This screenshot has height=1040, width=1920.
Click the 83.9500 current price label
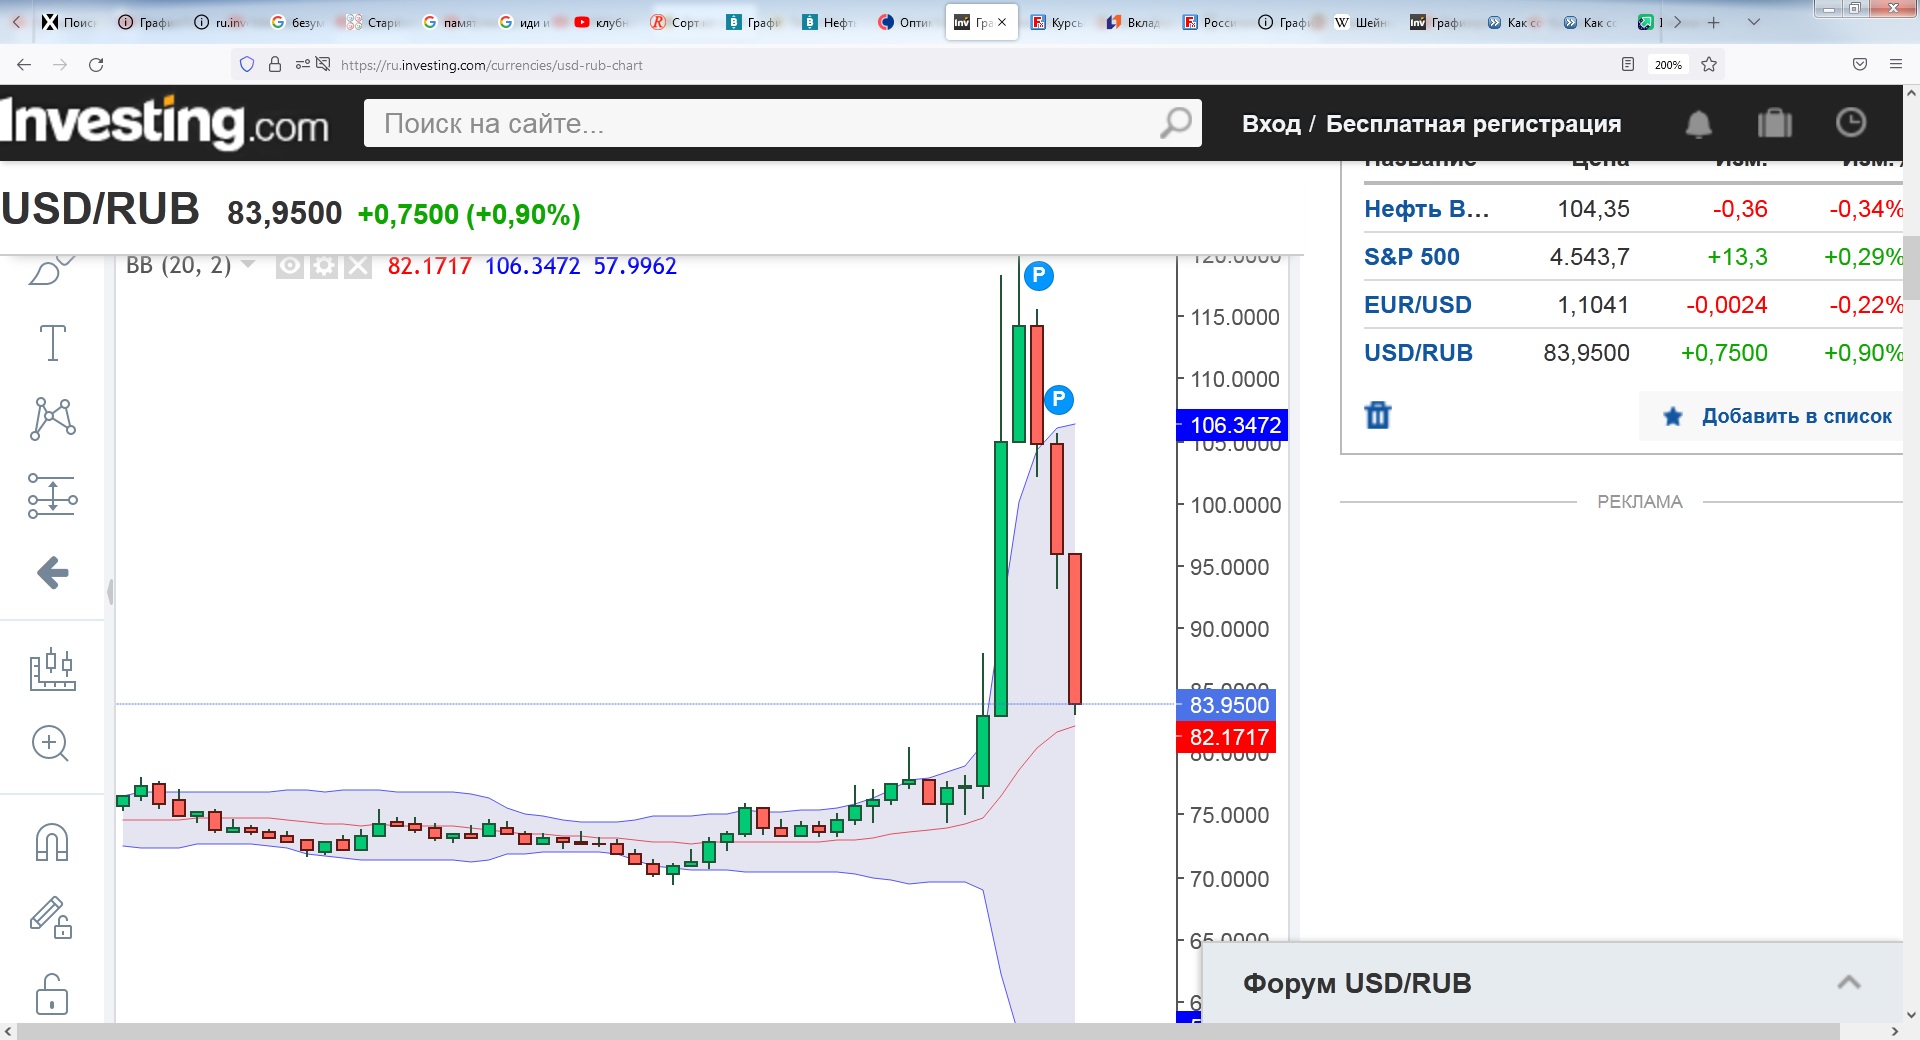pos(1227,705)
